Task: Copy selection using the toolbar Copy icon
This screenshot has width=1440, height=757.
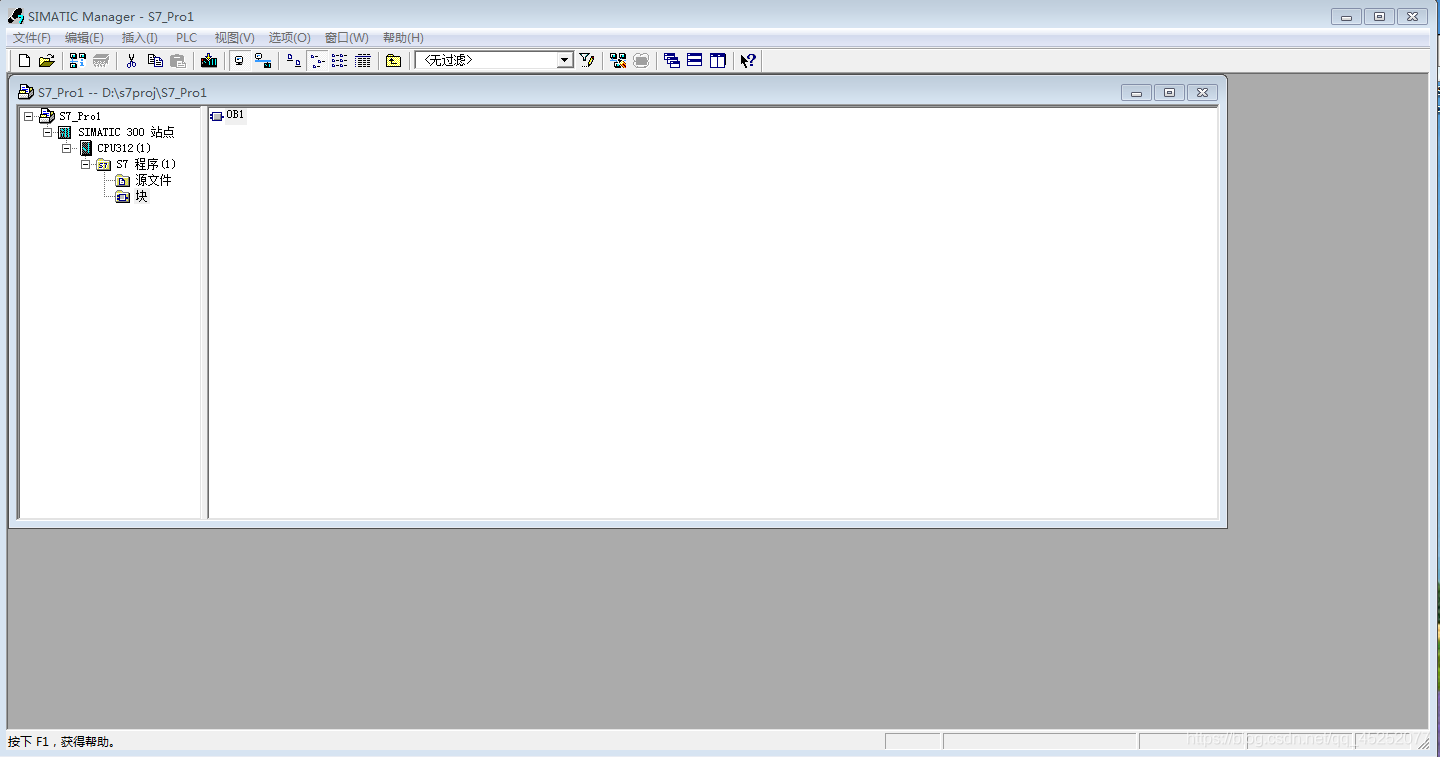Action: 155,61
